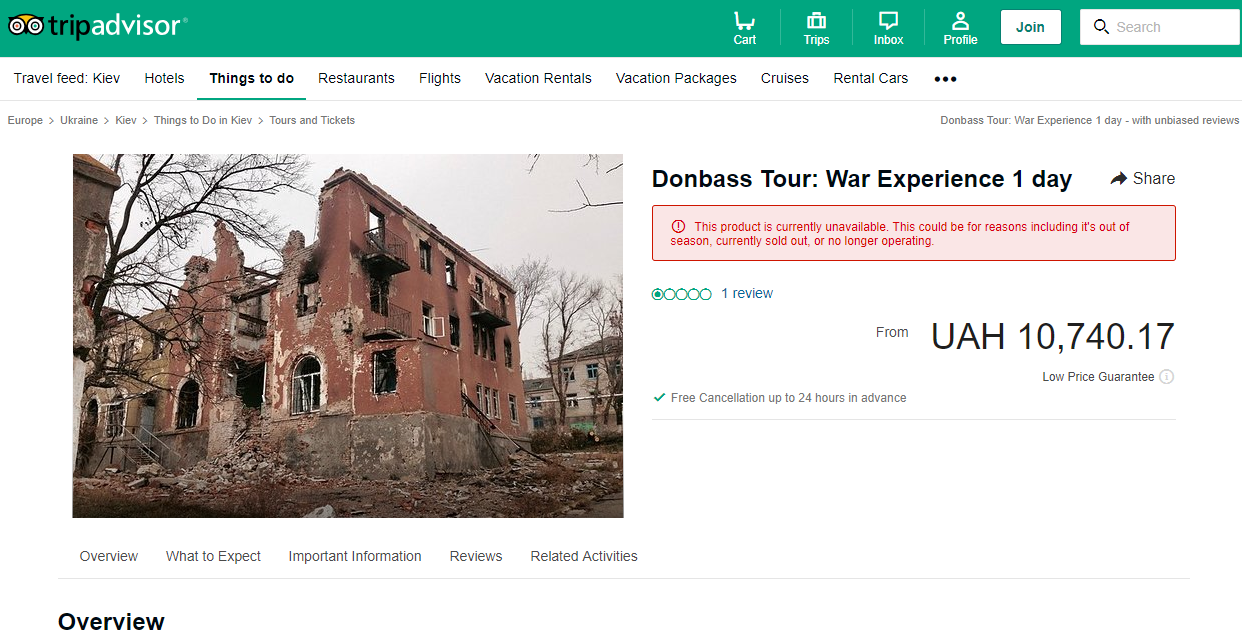Screen dimensions: 1242x640
Task: Open the Trips suitcase icon
Action: click(816, 21)
